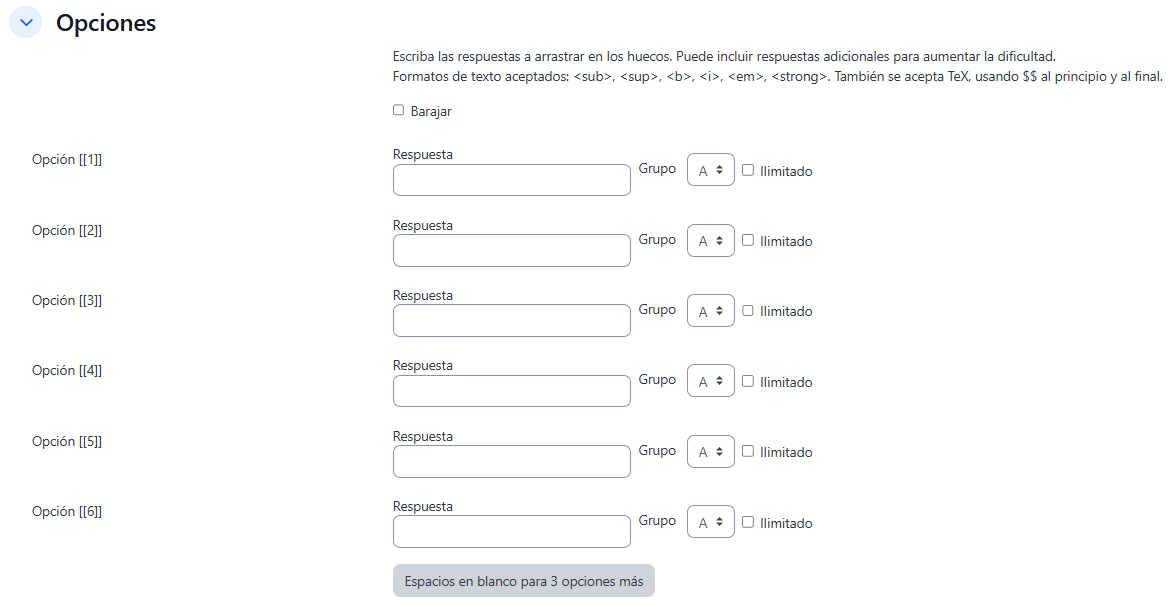
Task: Open Grupo dropdown for Opción [[5]]
Action: point(710,451)
